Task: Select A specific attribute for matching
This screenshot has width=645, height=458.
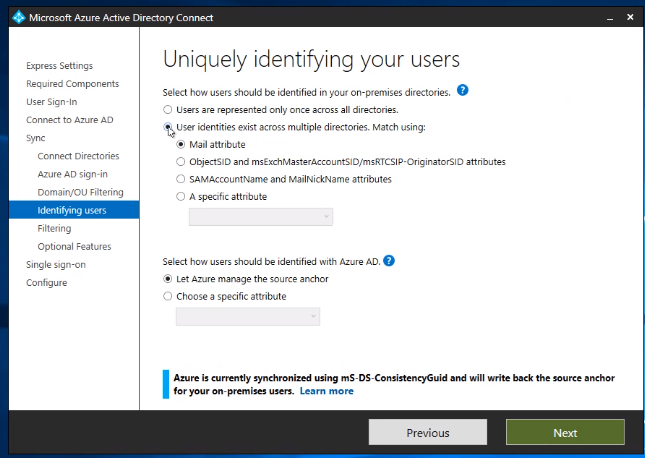Action: (x=181, y=196)
